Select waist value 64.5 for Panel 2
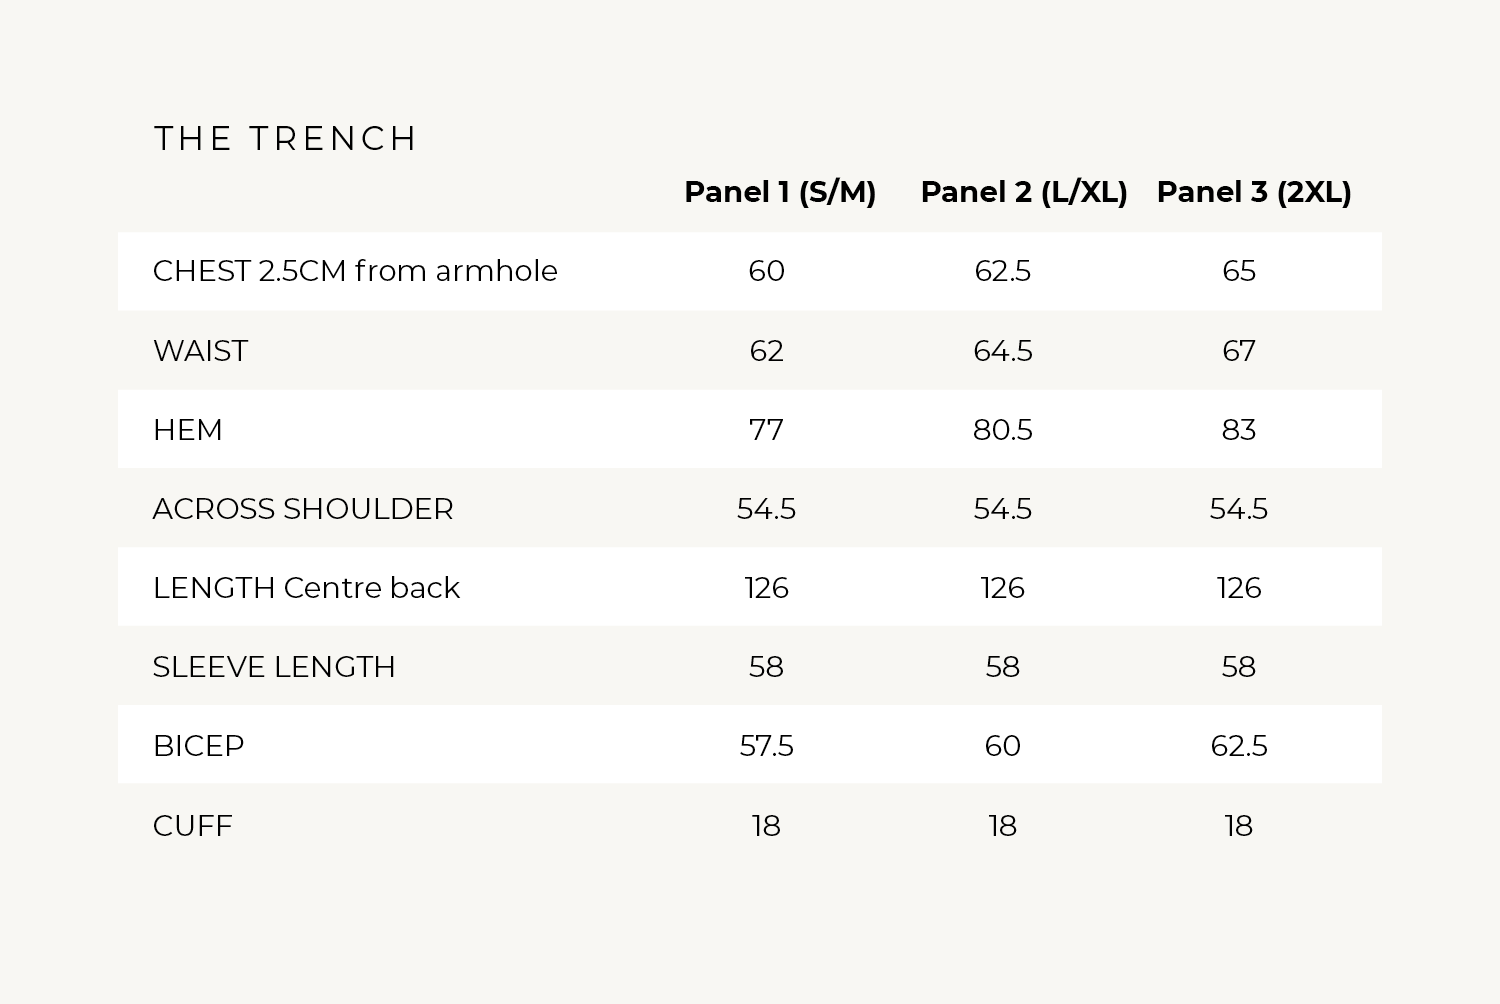 [x=1002, y=351]
